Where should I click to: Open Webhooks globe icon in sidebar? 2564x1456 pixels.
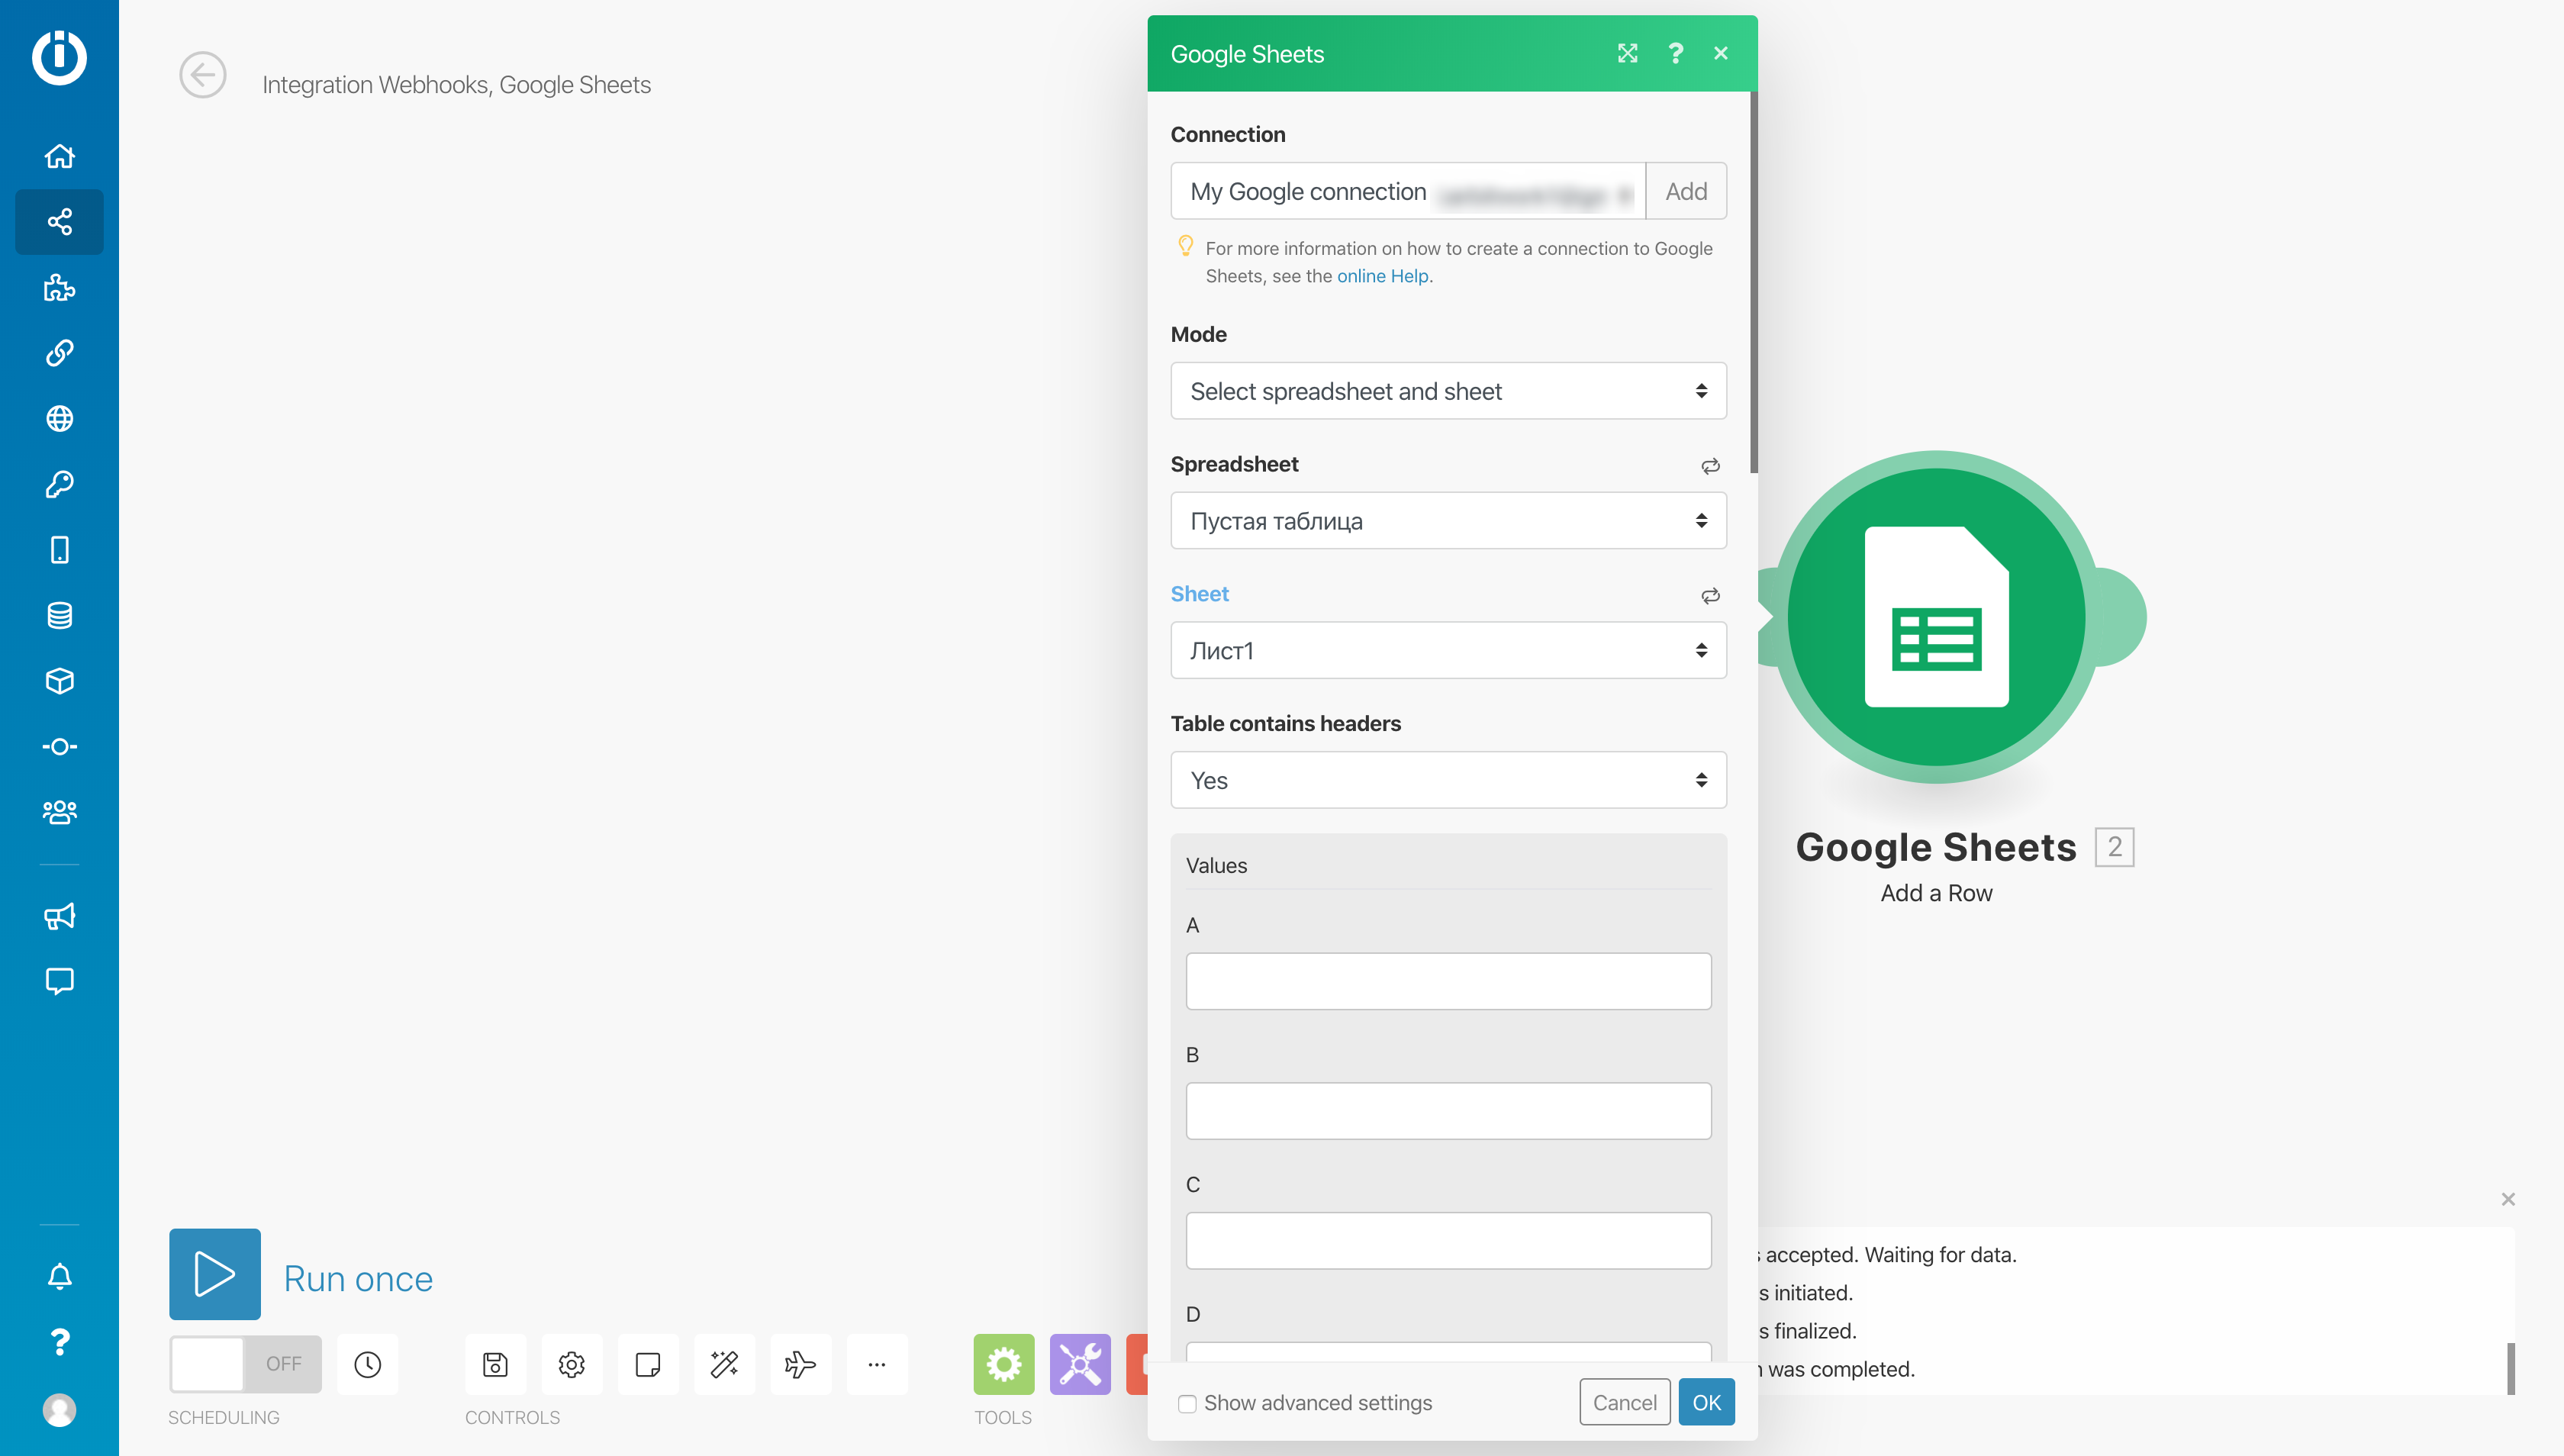click(x=59, y=419)
